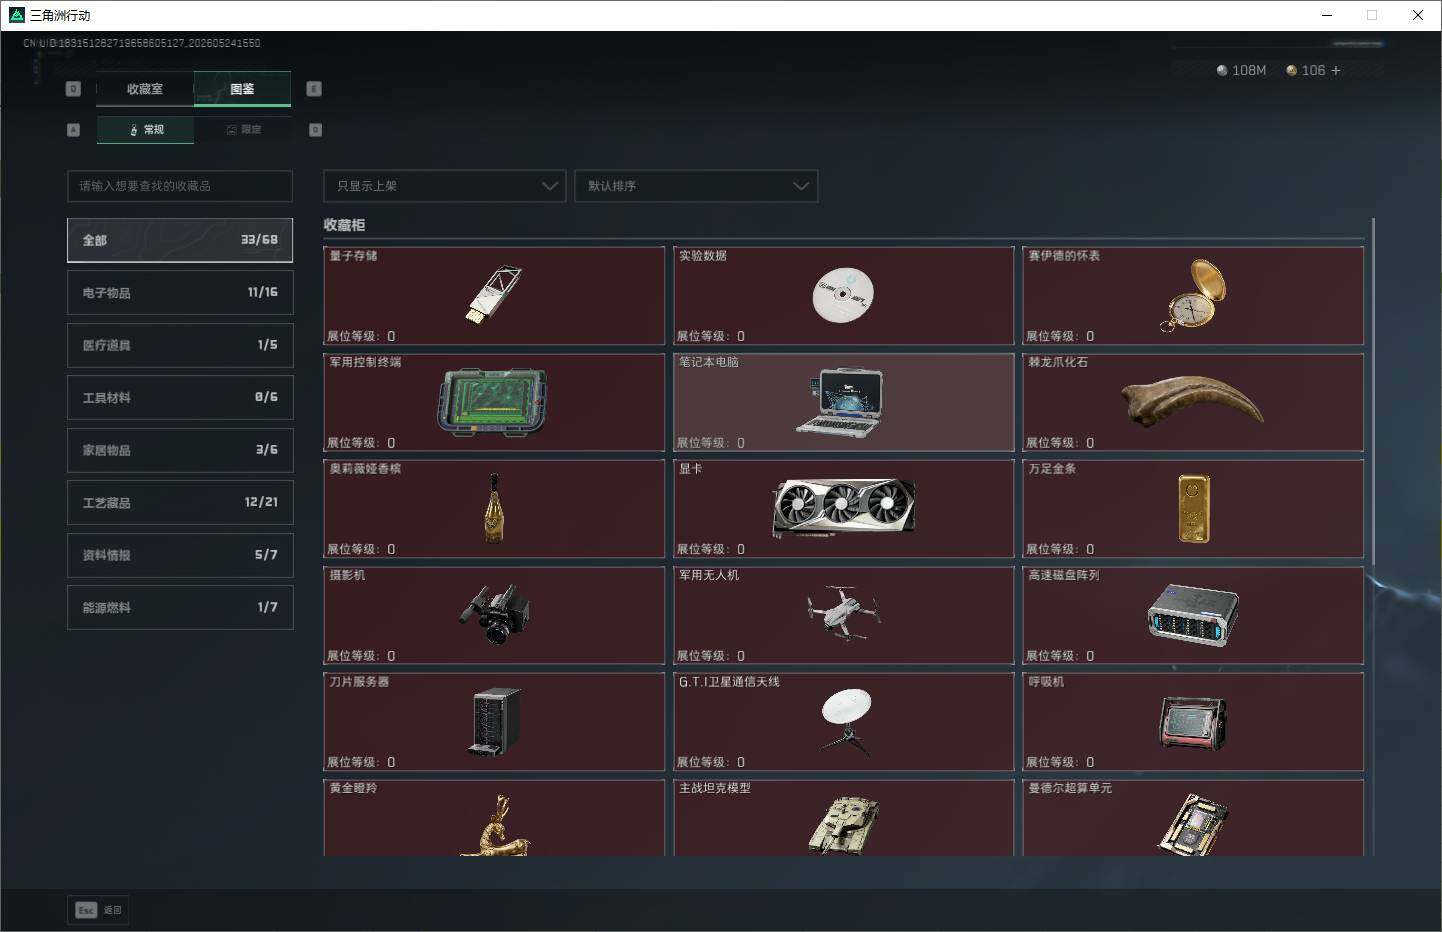
Task: Expand the 默认排序 sort dropdown
Action: coord(696,186)
